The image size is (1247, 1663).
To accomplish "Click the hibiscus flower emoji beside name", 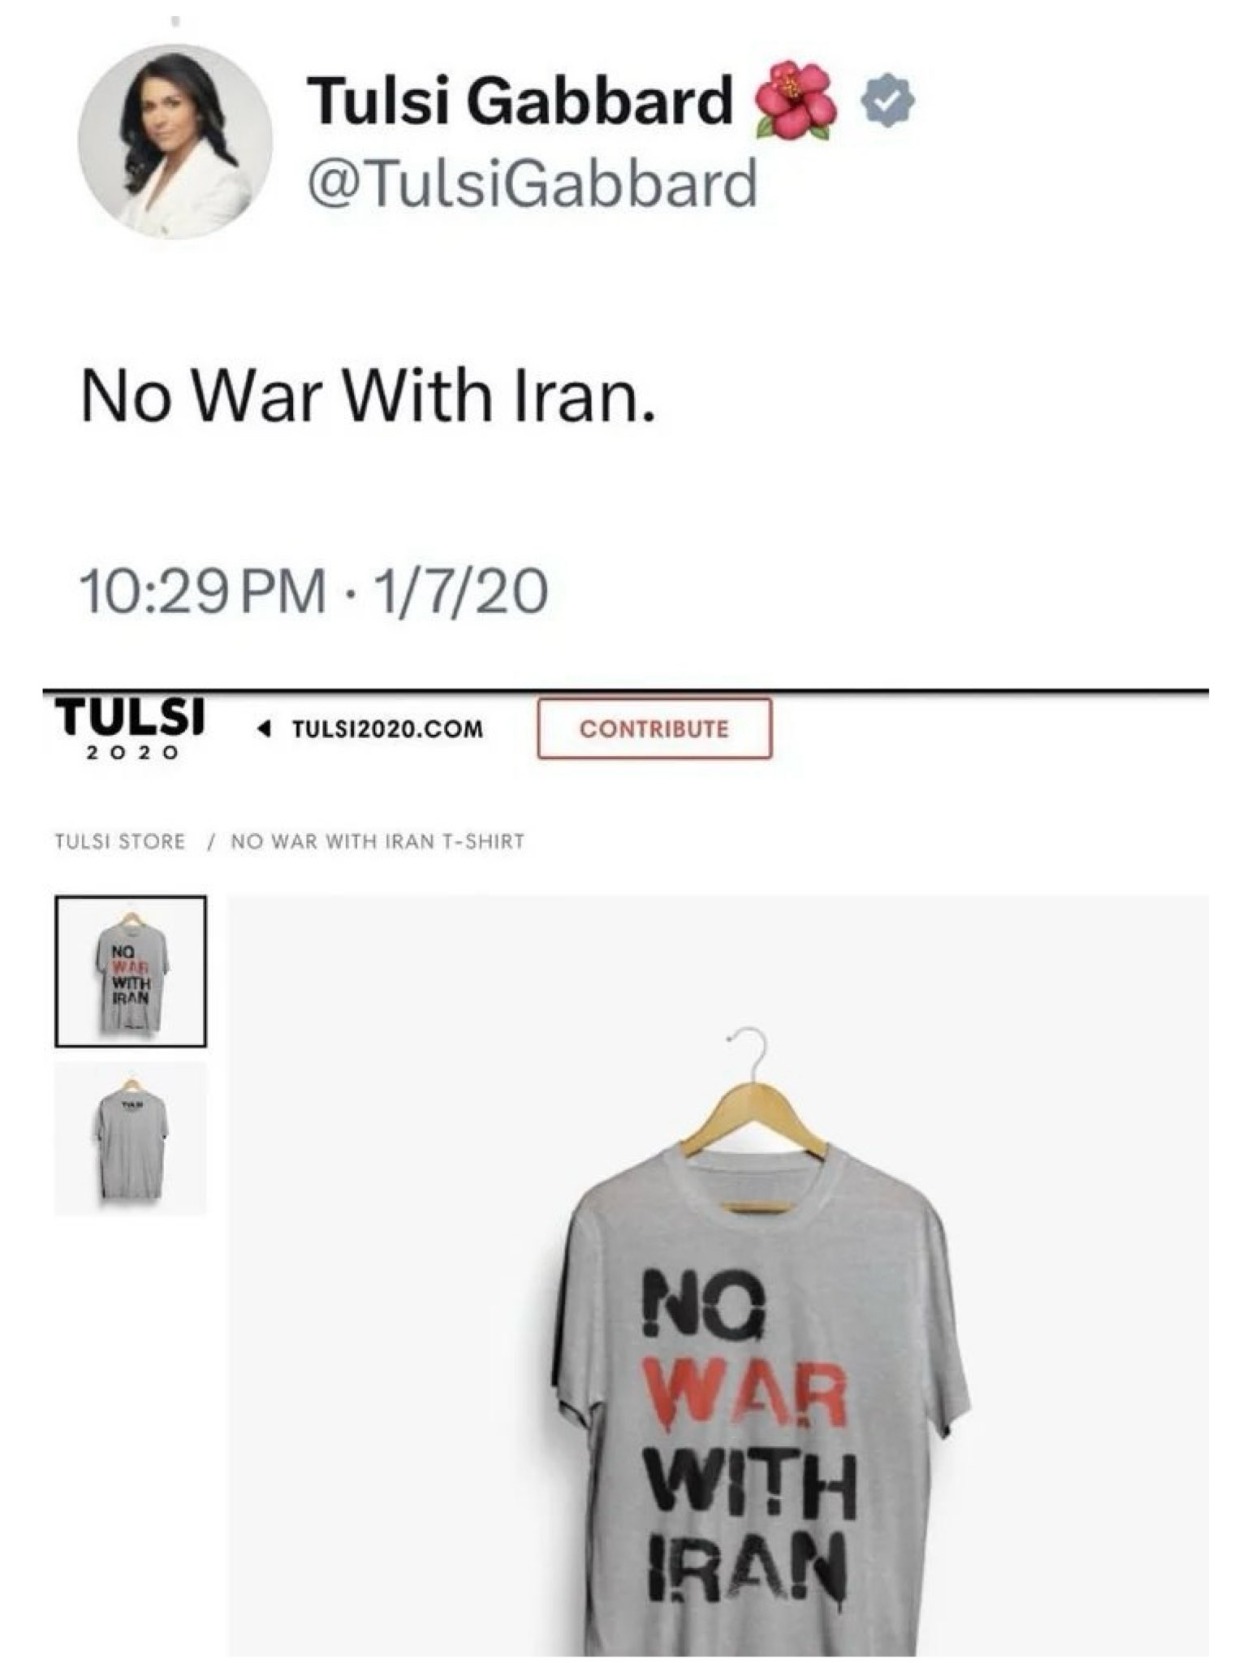I will 796,100.
